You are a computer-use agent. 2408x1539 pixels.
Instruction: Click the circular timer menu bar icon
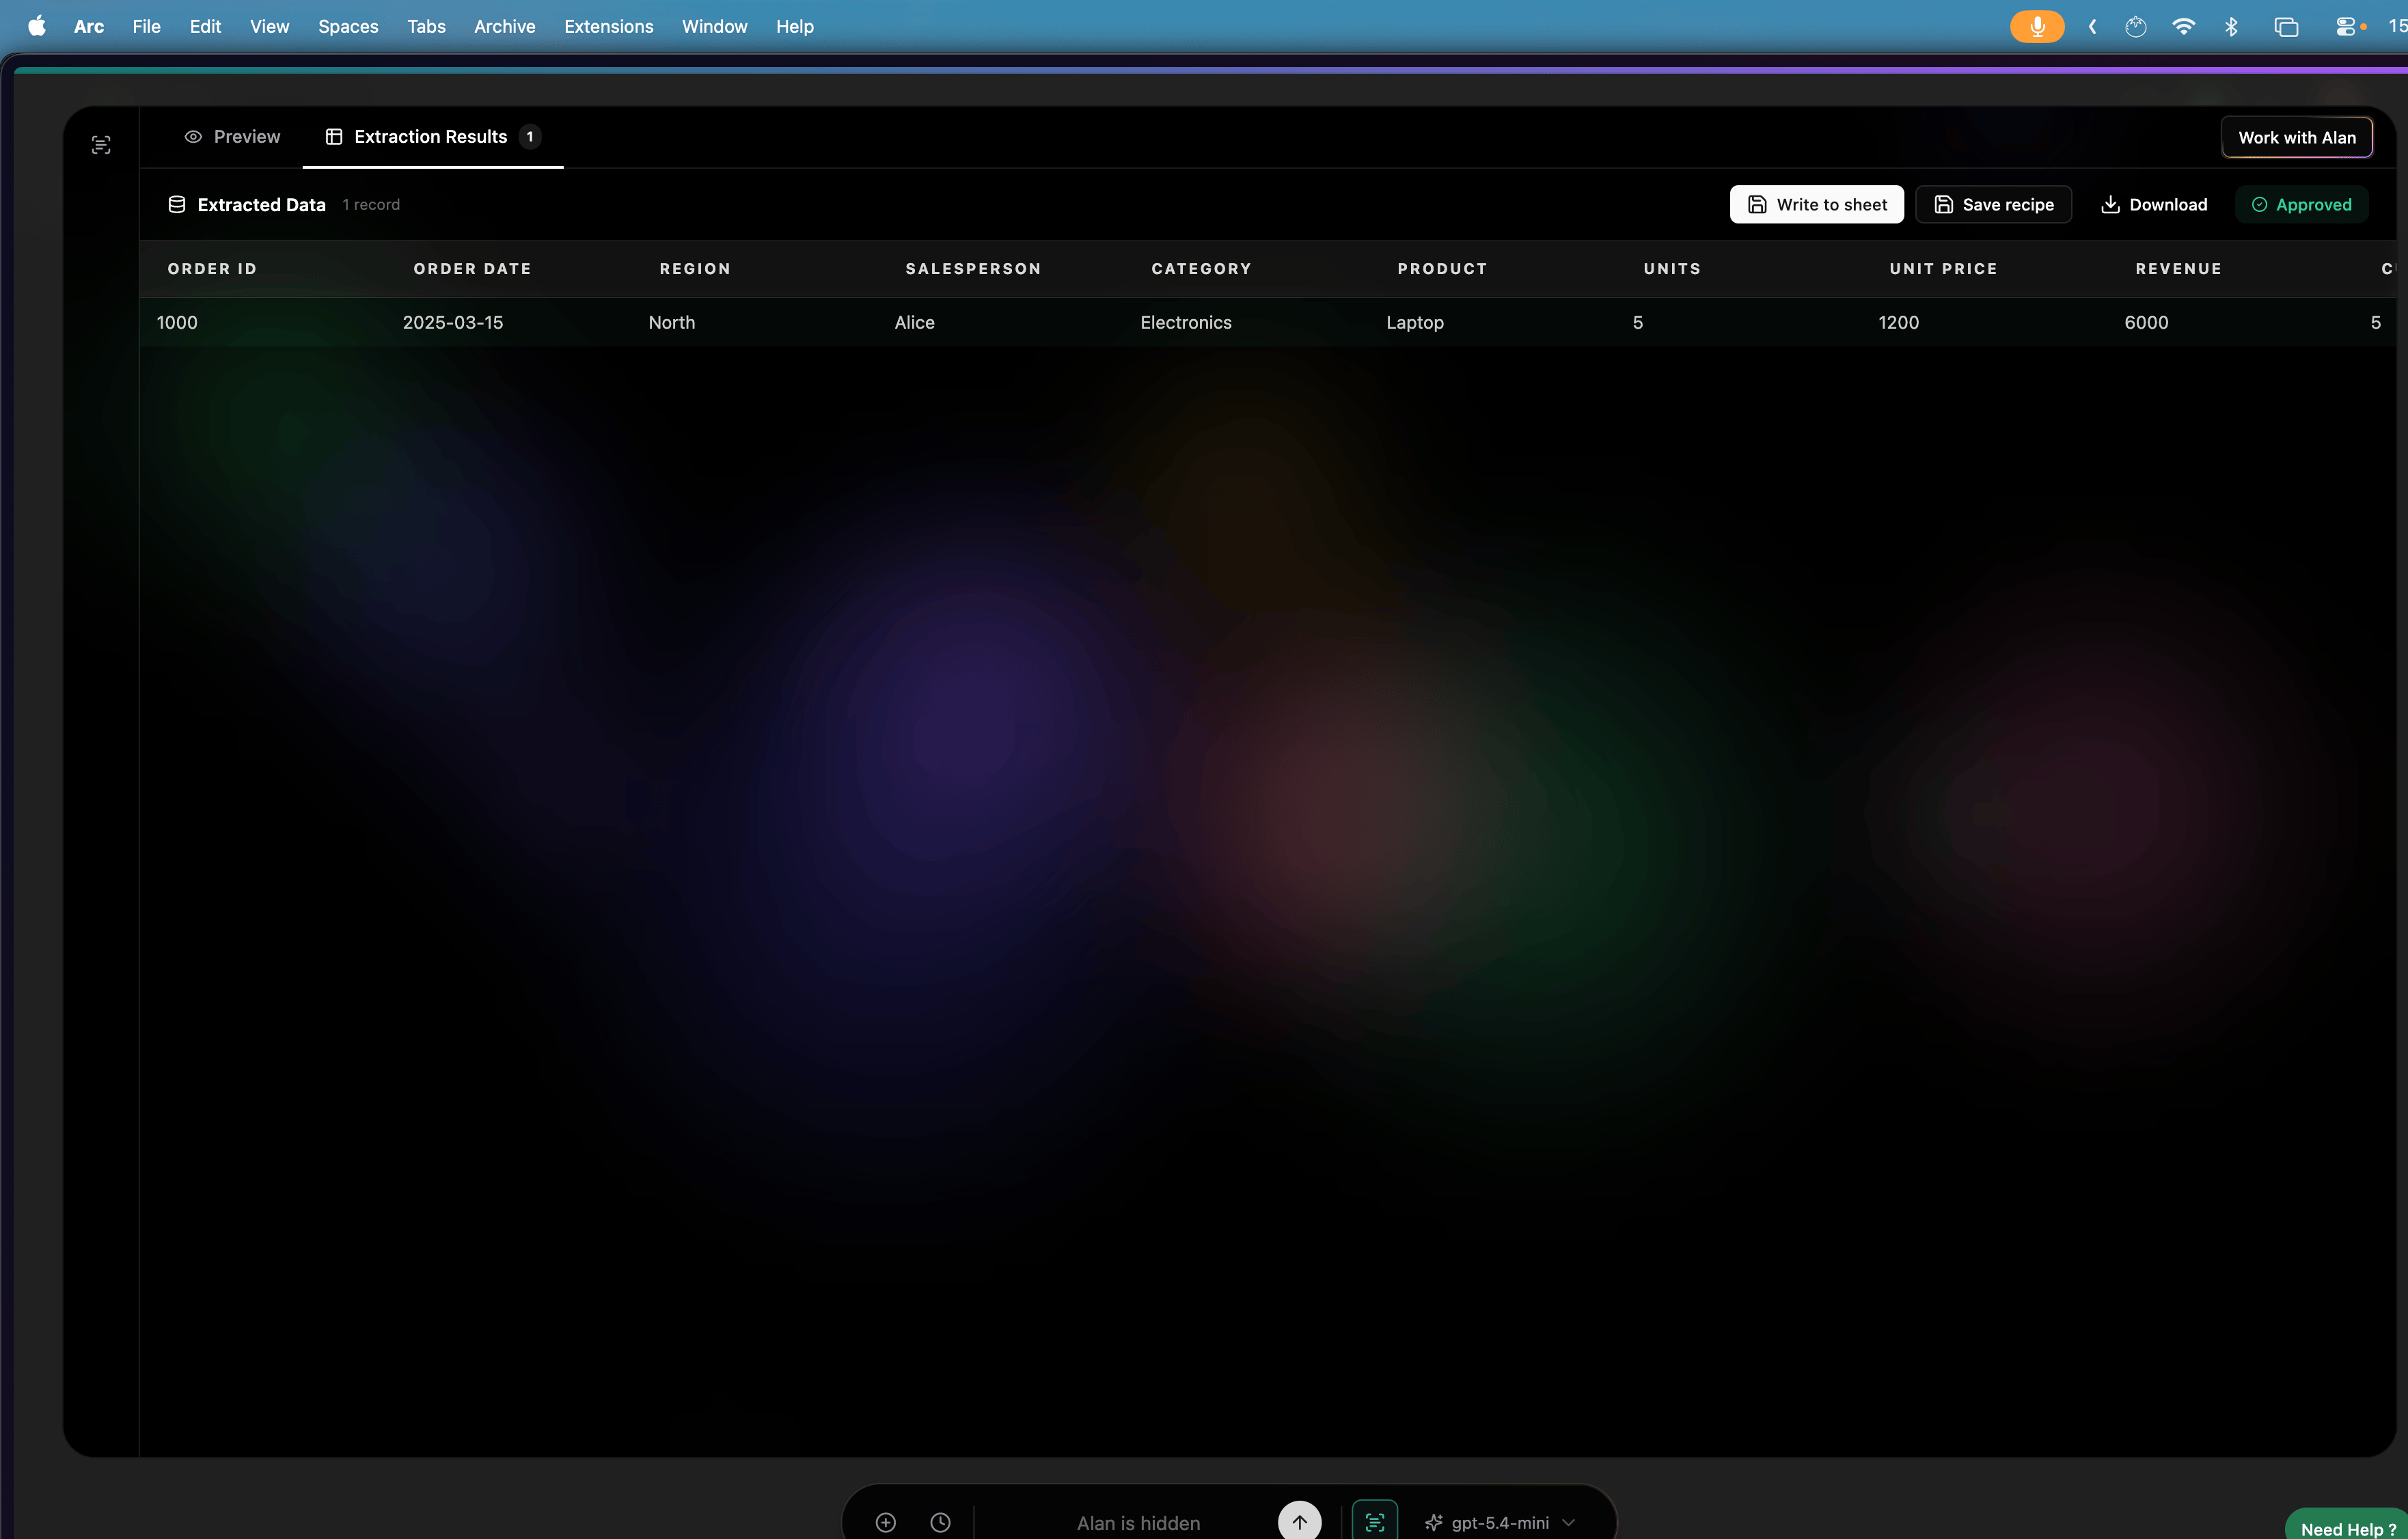pyautogui.click(x=2135, y=26)
